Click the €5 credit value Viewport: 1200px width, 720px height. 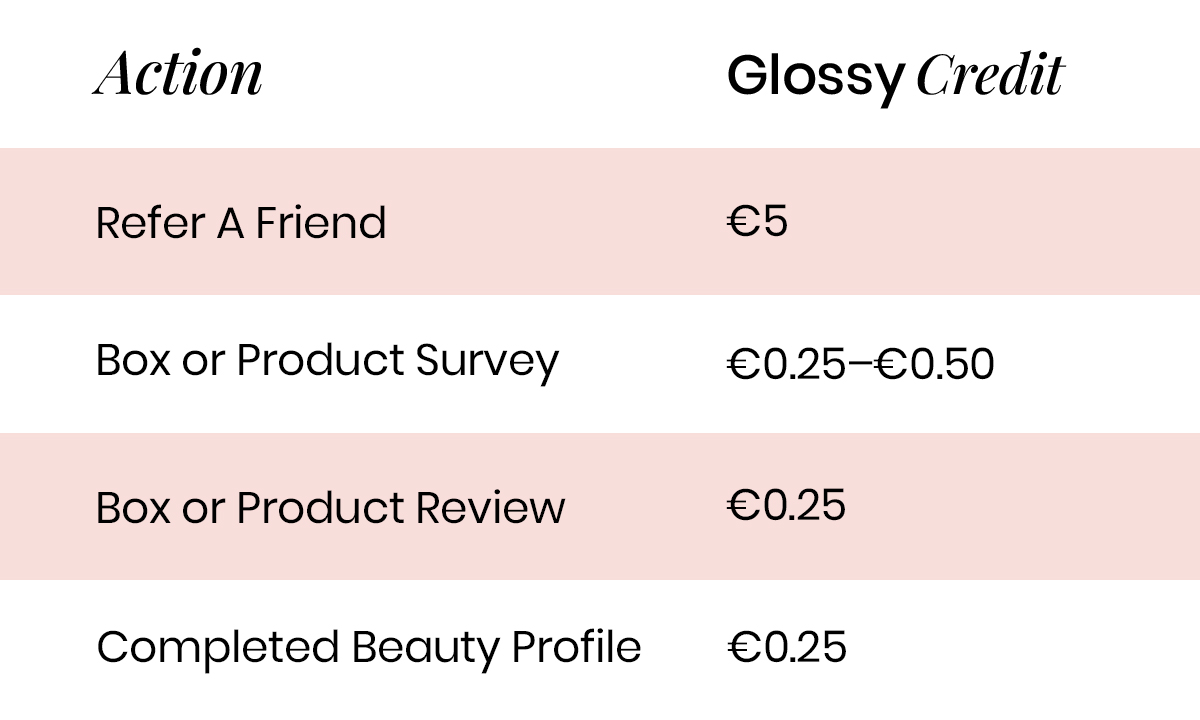pyautogui.click(x=758, y=222)
